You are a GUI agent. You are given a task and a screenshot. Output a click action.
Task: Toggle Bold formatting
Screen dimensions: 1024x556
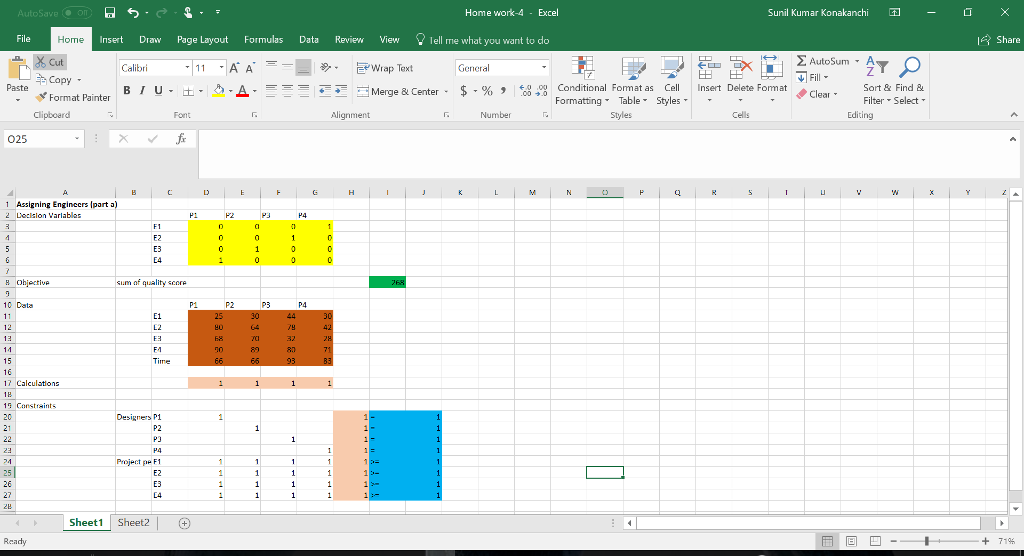point(127,91)
